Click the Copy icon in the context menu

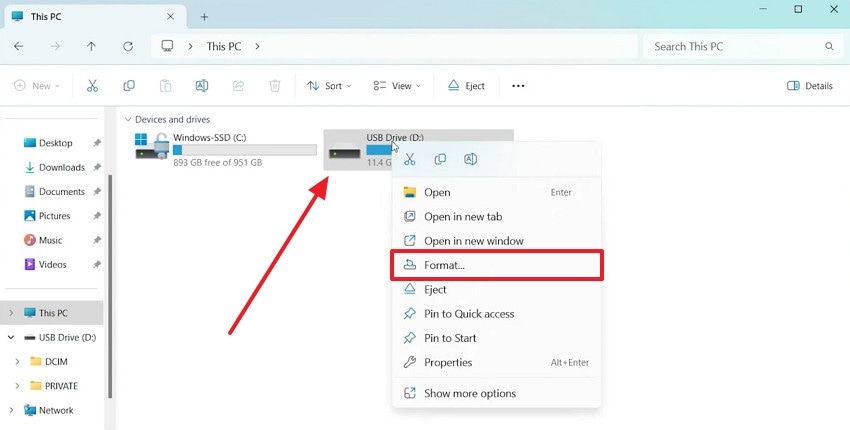[440, 159]
